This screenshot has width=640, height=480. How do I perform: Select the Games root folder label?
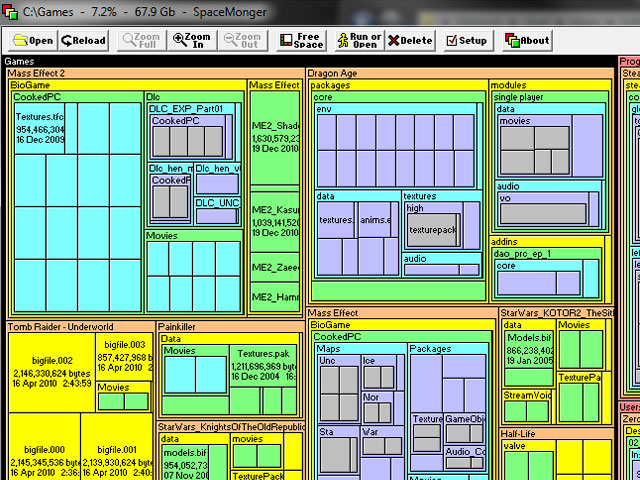tap(19, 62)
